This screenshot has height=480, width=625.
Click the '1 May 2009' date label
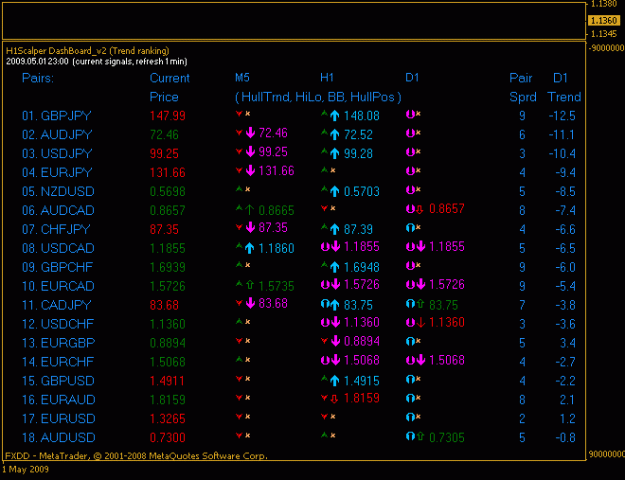coord(25,469)
